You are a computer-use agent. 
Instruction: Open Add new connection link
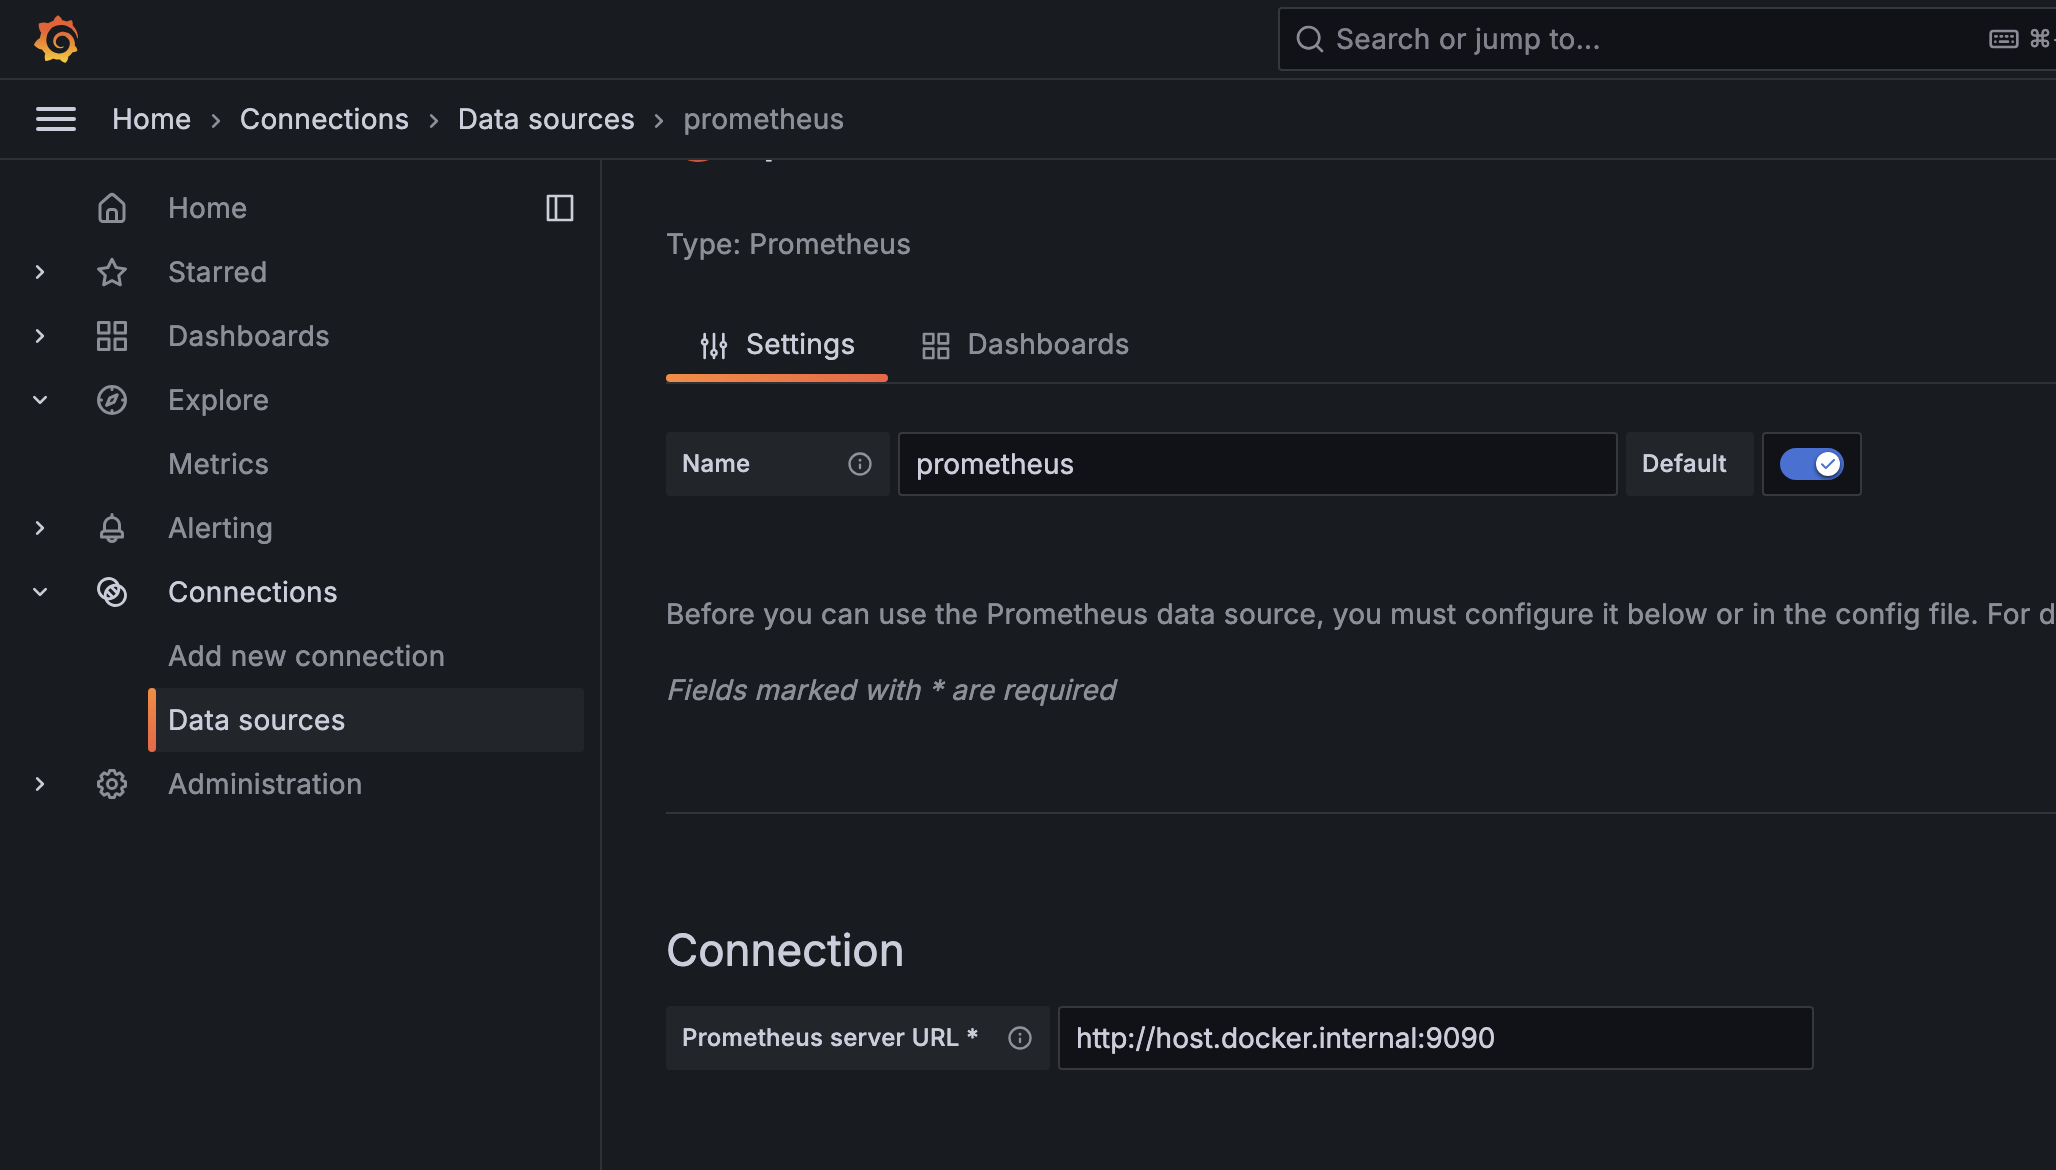point(306,656)
